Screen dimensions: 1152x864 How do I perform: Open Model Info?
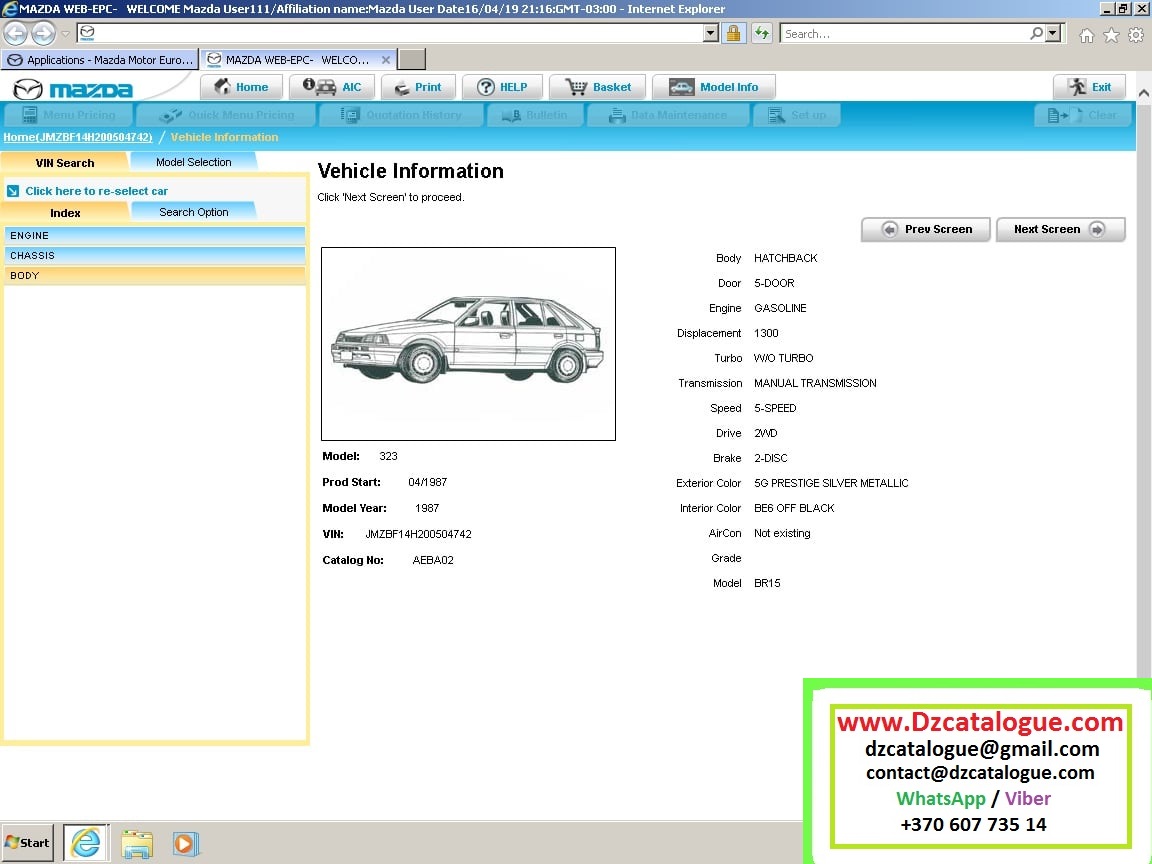(713, 87)
